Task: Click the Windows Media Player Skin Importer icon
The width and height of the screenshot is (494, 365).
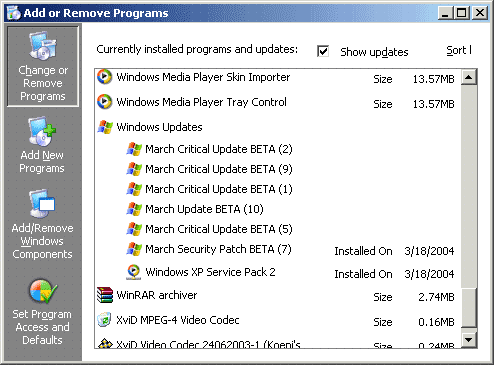Action: (104, 77)
